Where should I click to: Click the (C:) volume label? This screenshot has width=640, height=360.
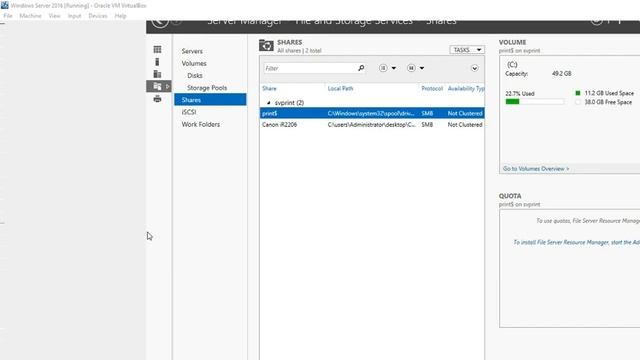512,64
